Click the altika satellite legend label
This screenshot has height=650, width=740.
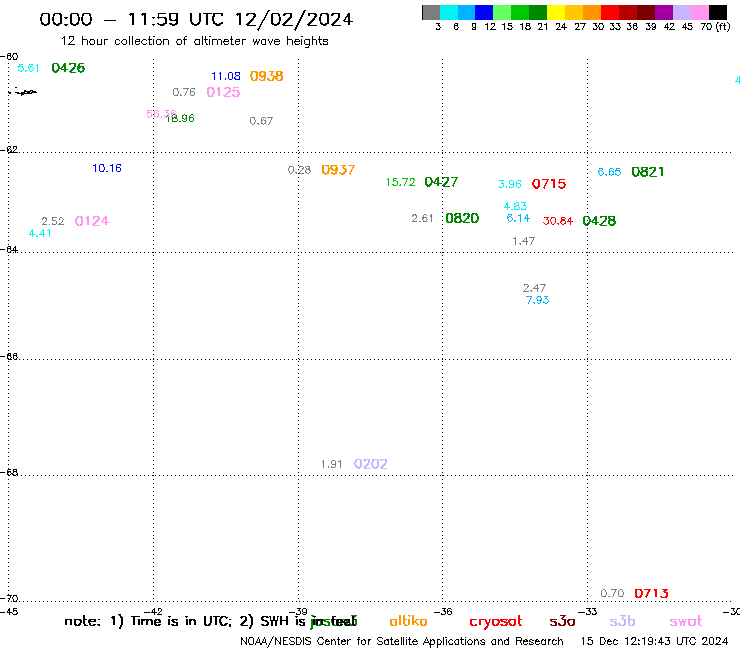click(x=408, y=621)
